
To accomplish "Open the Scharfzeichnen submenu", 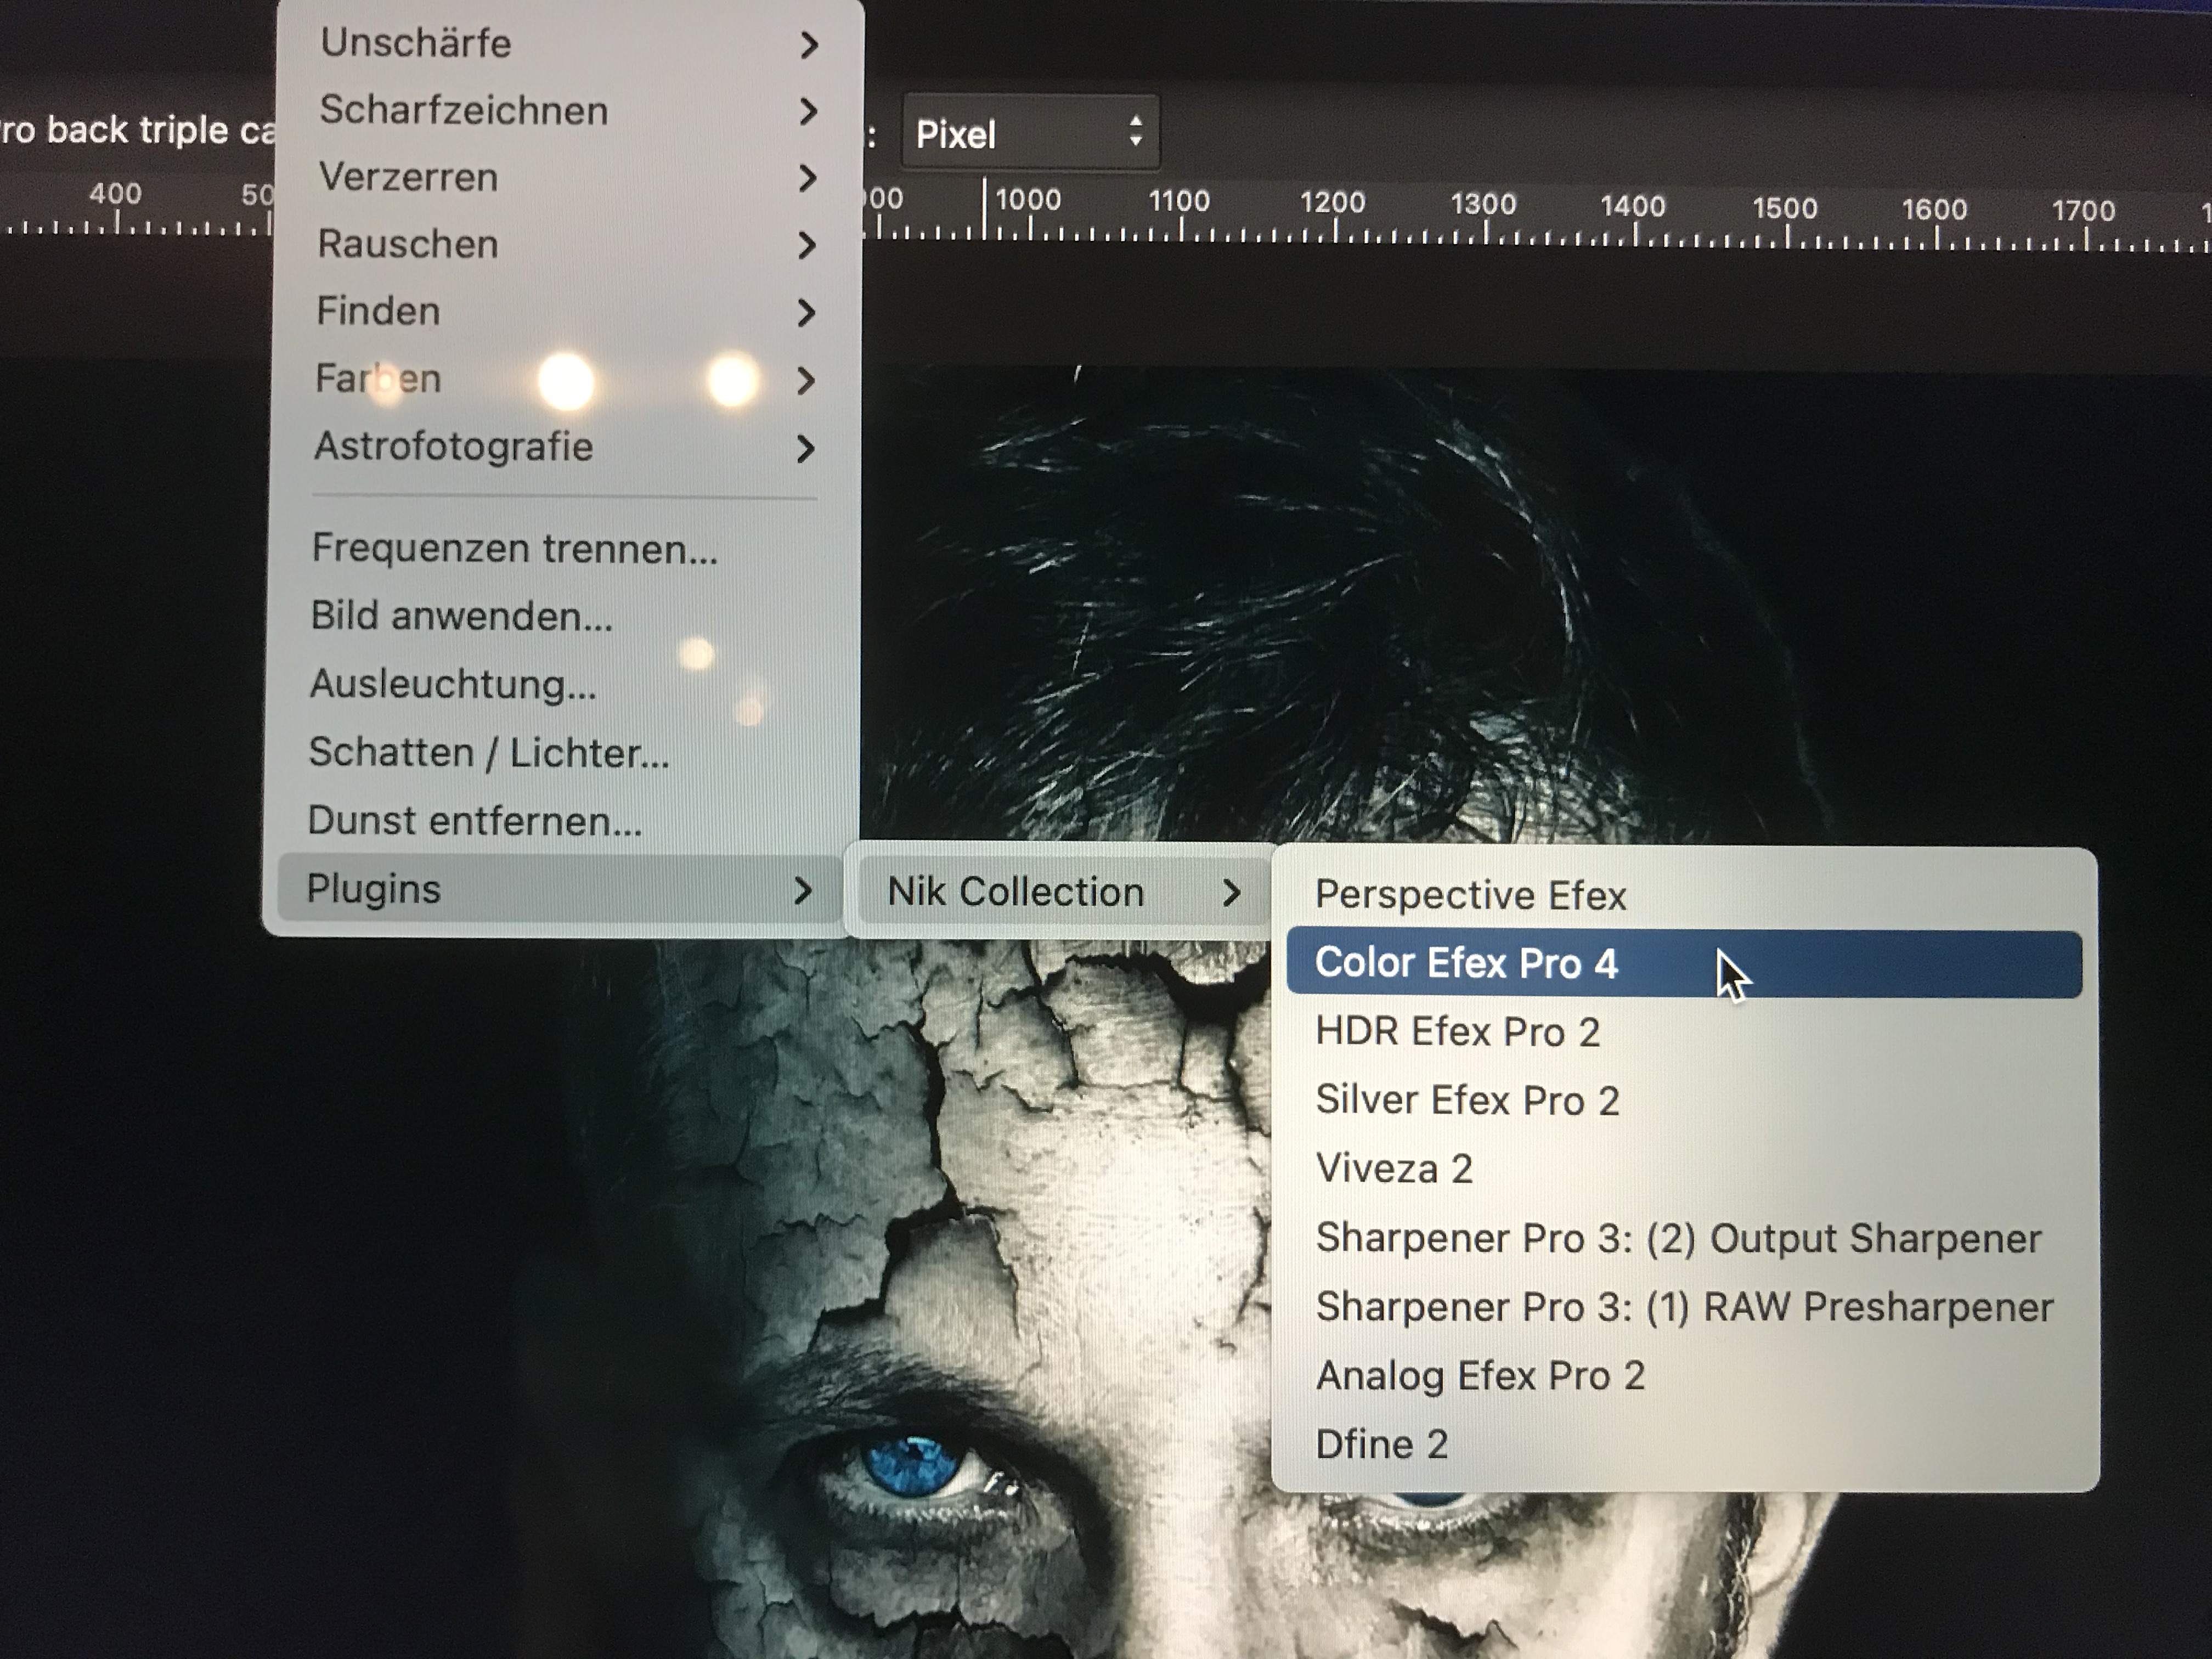I will pyautogui.click(x=567, y=111).
